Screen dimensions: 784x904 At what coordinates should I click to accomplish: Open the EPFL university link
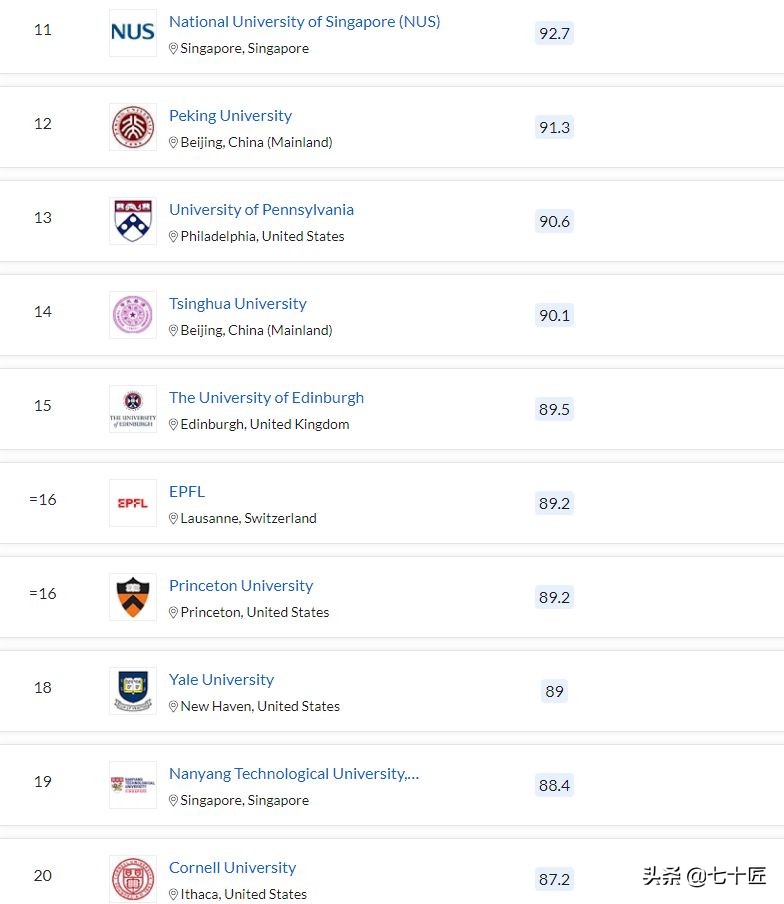point(187,492)
